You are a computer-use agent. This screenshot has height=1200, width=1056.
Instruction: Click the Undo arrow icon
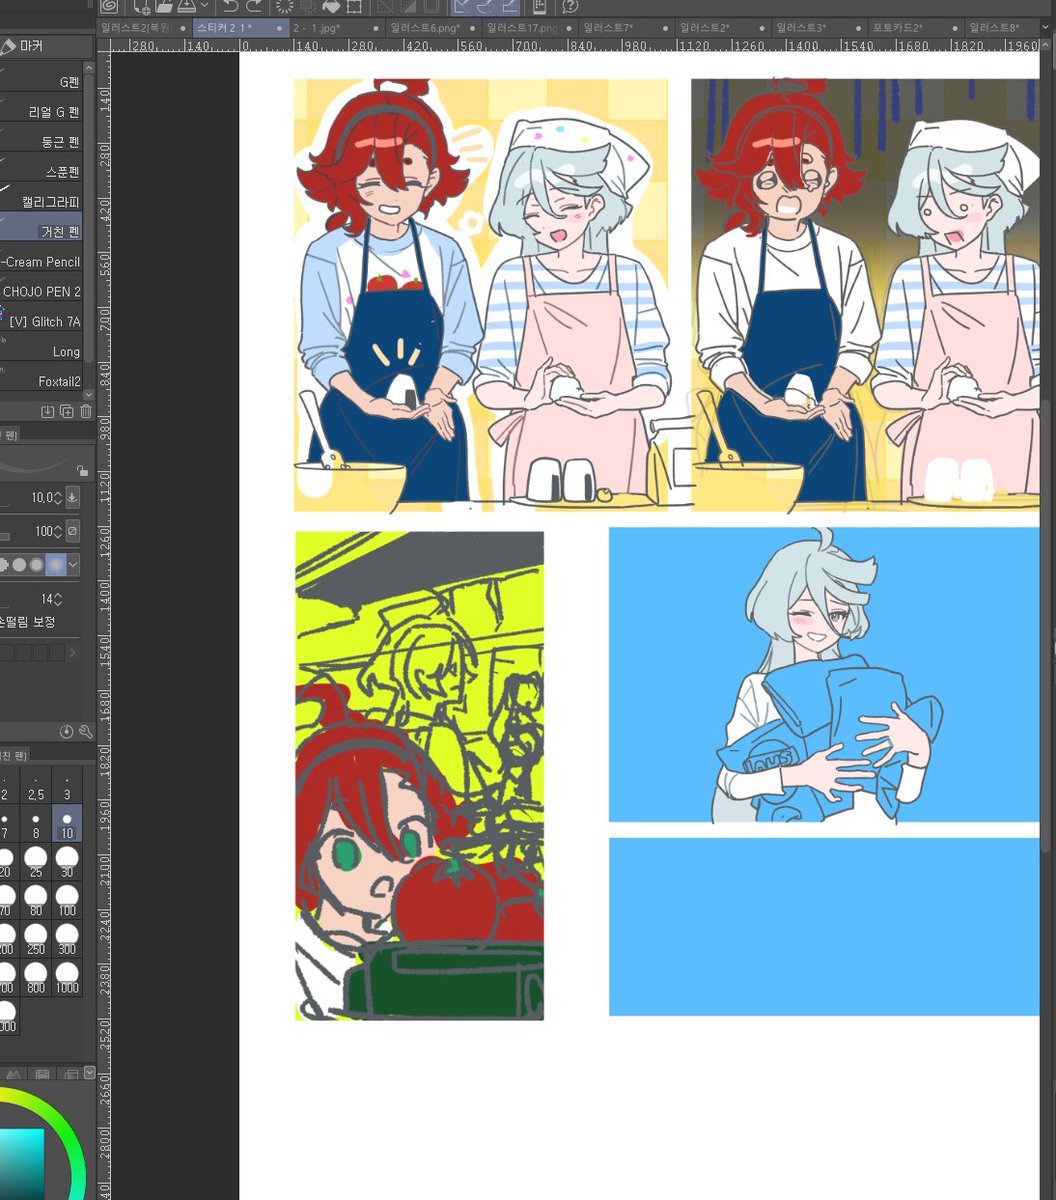tap(230, 7)
